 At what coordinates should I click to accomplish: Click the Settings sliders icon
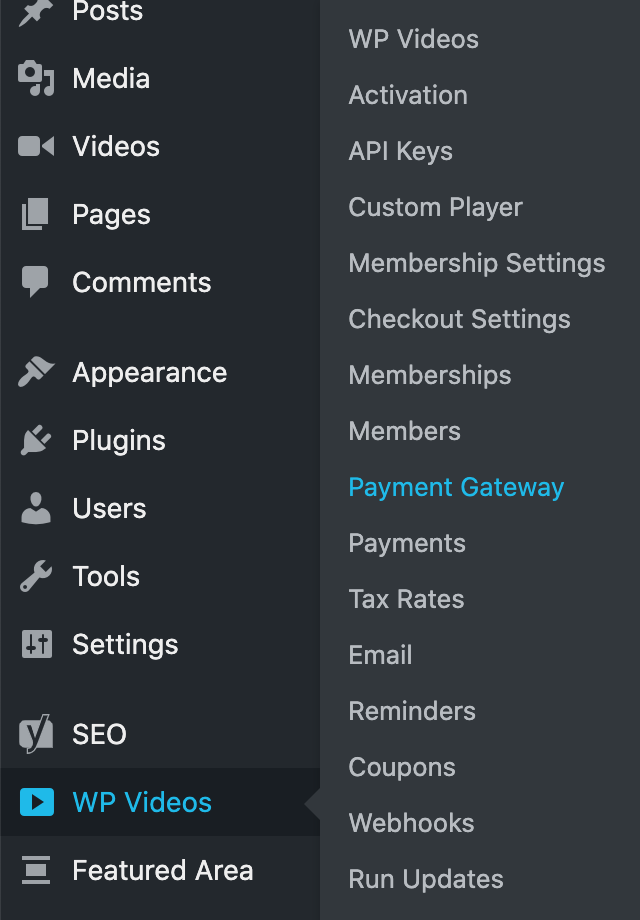[x=36, y=644]
